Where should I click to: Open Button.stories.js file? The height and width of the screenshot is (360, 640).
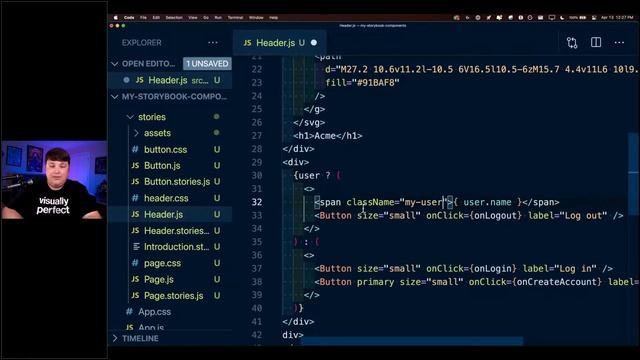click(177, 182)
